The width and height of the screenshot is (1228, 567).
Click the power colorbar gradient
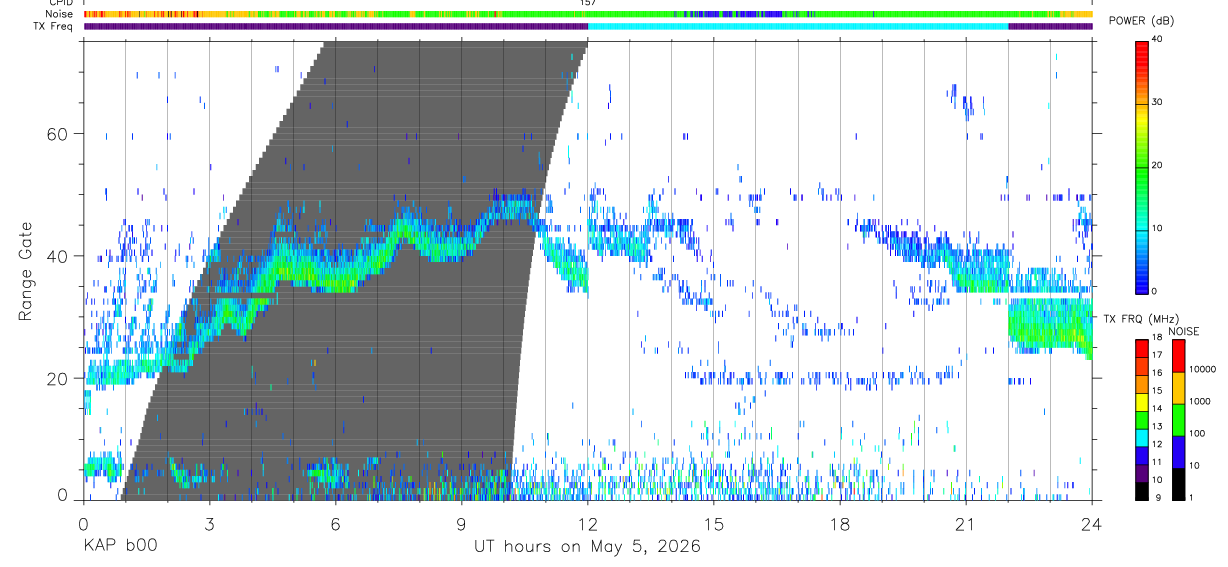coord(1141,166)
